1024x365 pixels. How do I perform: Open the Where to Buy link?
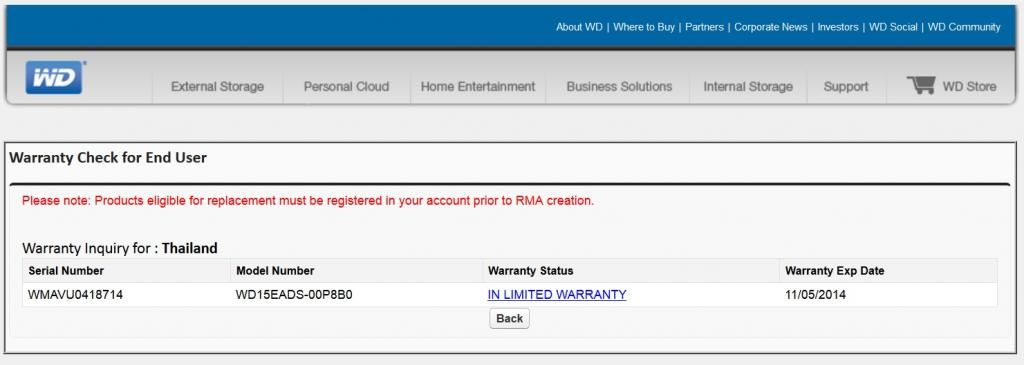tap(644, 27)
